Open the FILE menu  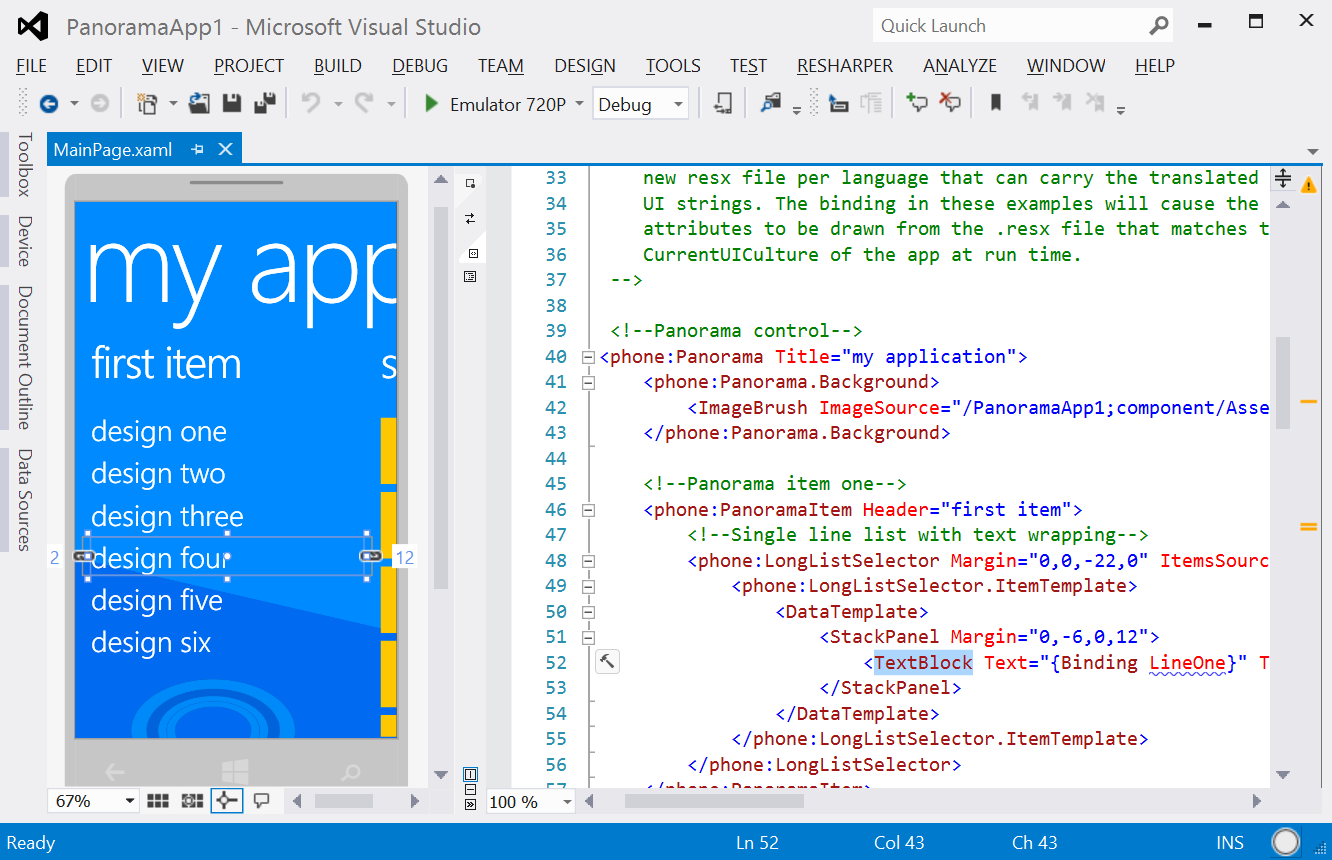[x=32, y=66]
